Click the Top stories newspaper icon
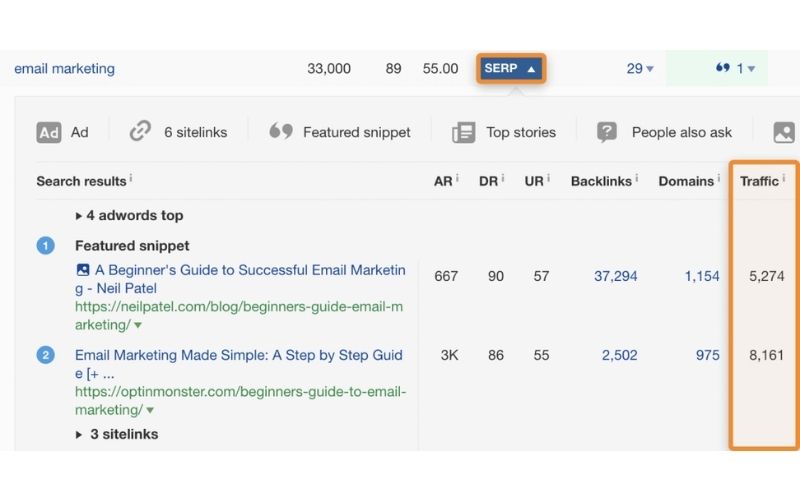Image resolution: width=800 pixels, height=500 pixels. click(464, 133)
